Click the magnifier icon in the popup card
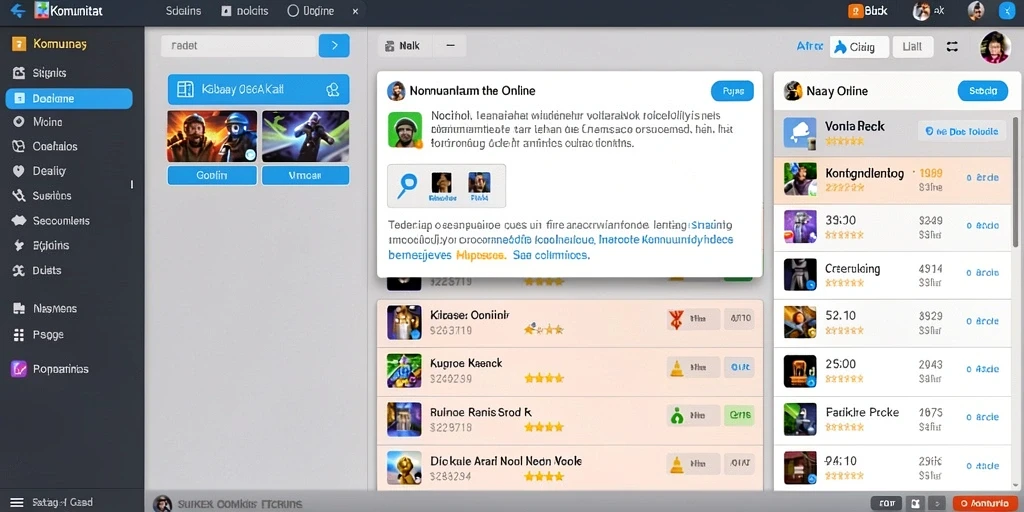This screenshot has width=1024, height=512. (407, 185)
